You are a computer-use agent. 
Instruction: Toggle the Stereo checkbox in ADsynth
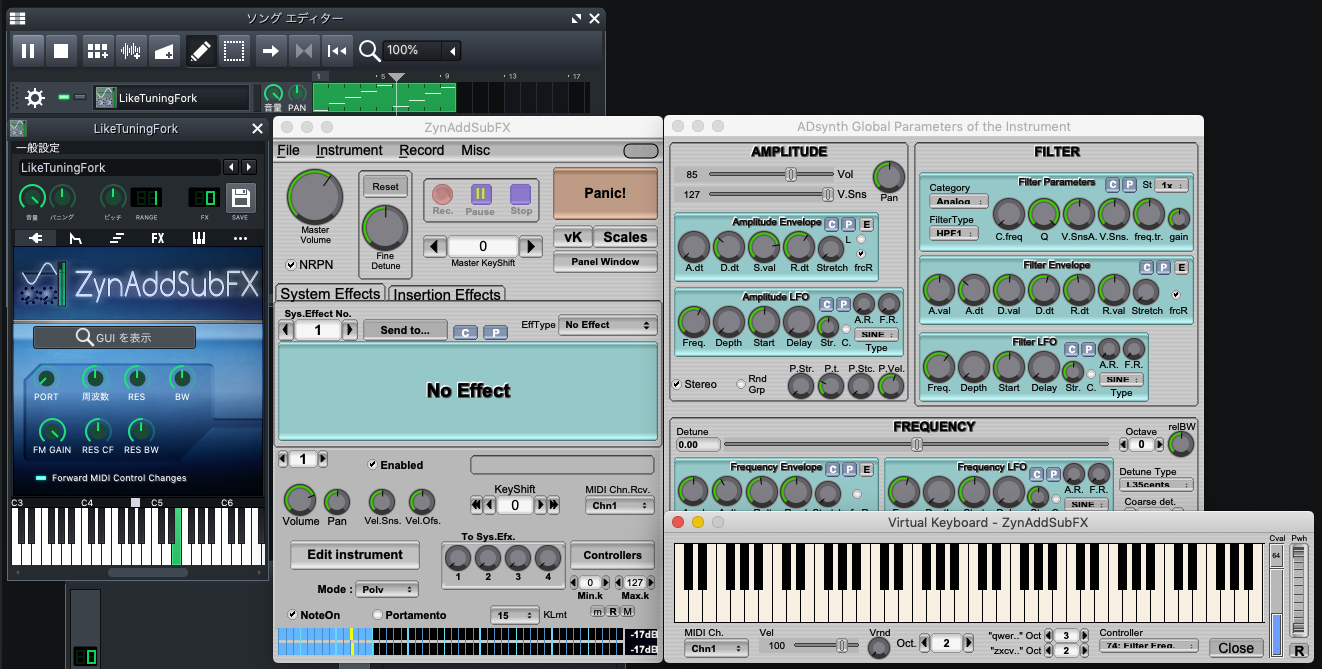point(677,384)
